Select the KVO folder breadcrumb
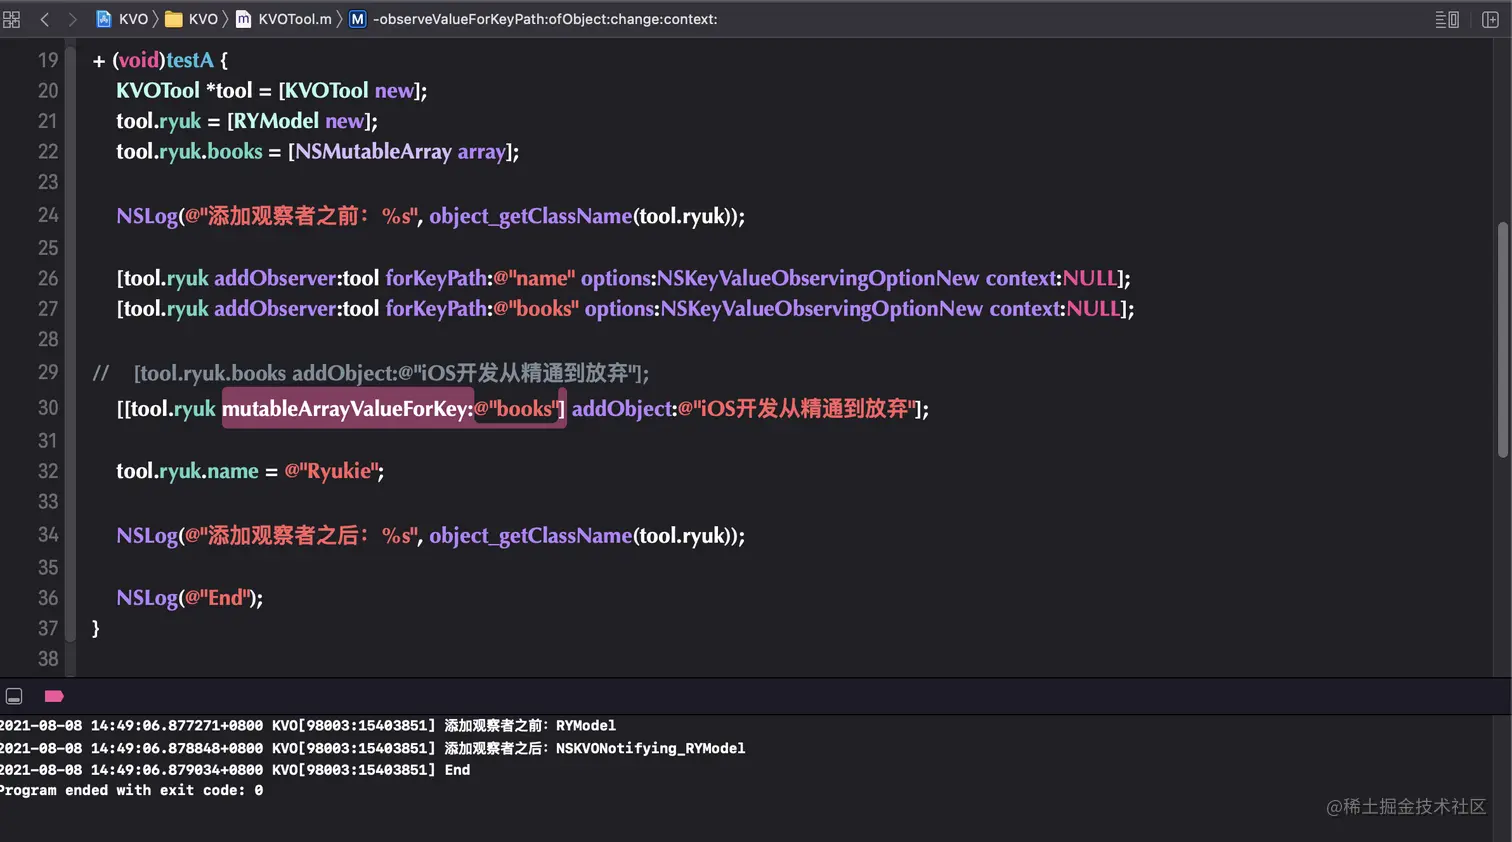The height and width of the screenshot is (842, 1512). click(192, 19)
